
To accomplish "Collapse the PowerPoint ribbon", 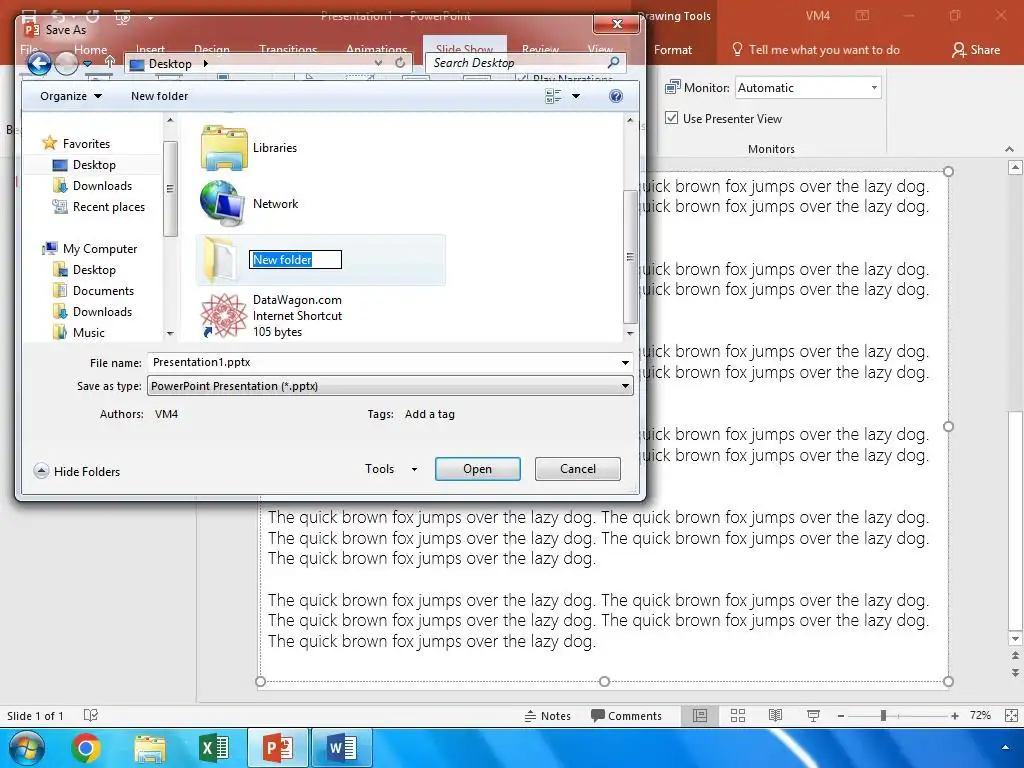I will (1010, 149).
